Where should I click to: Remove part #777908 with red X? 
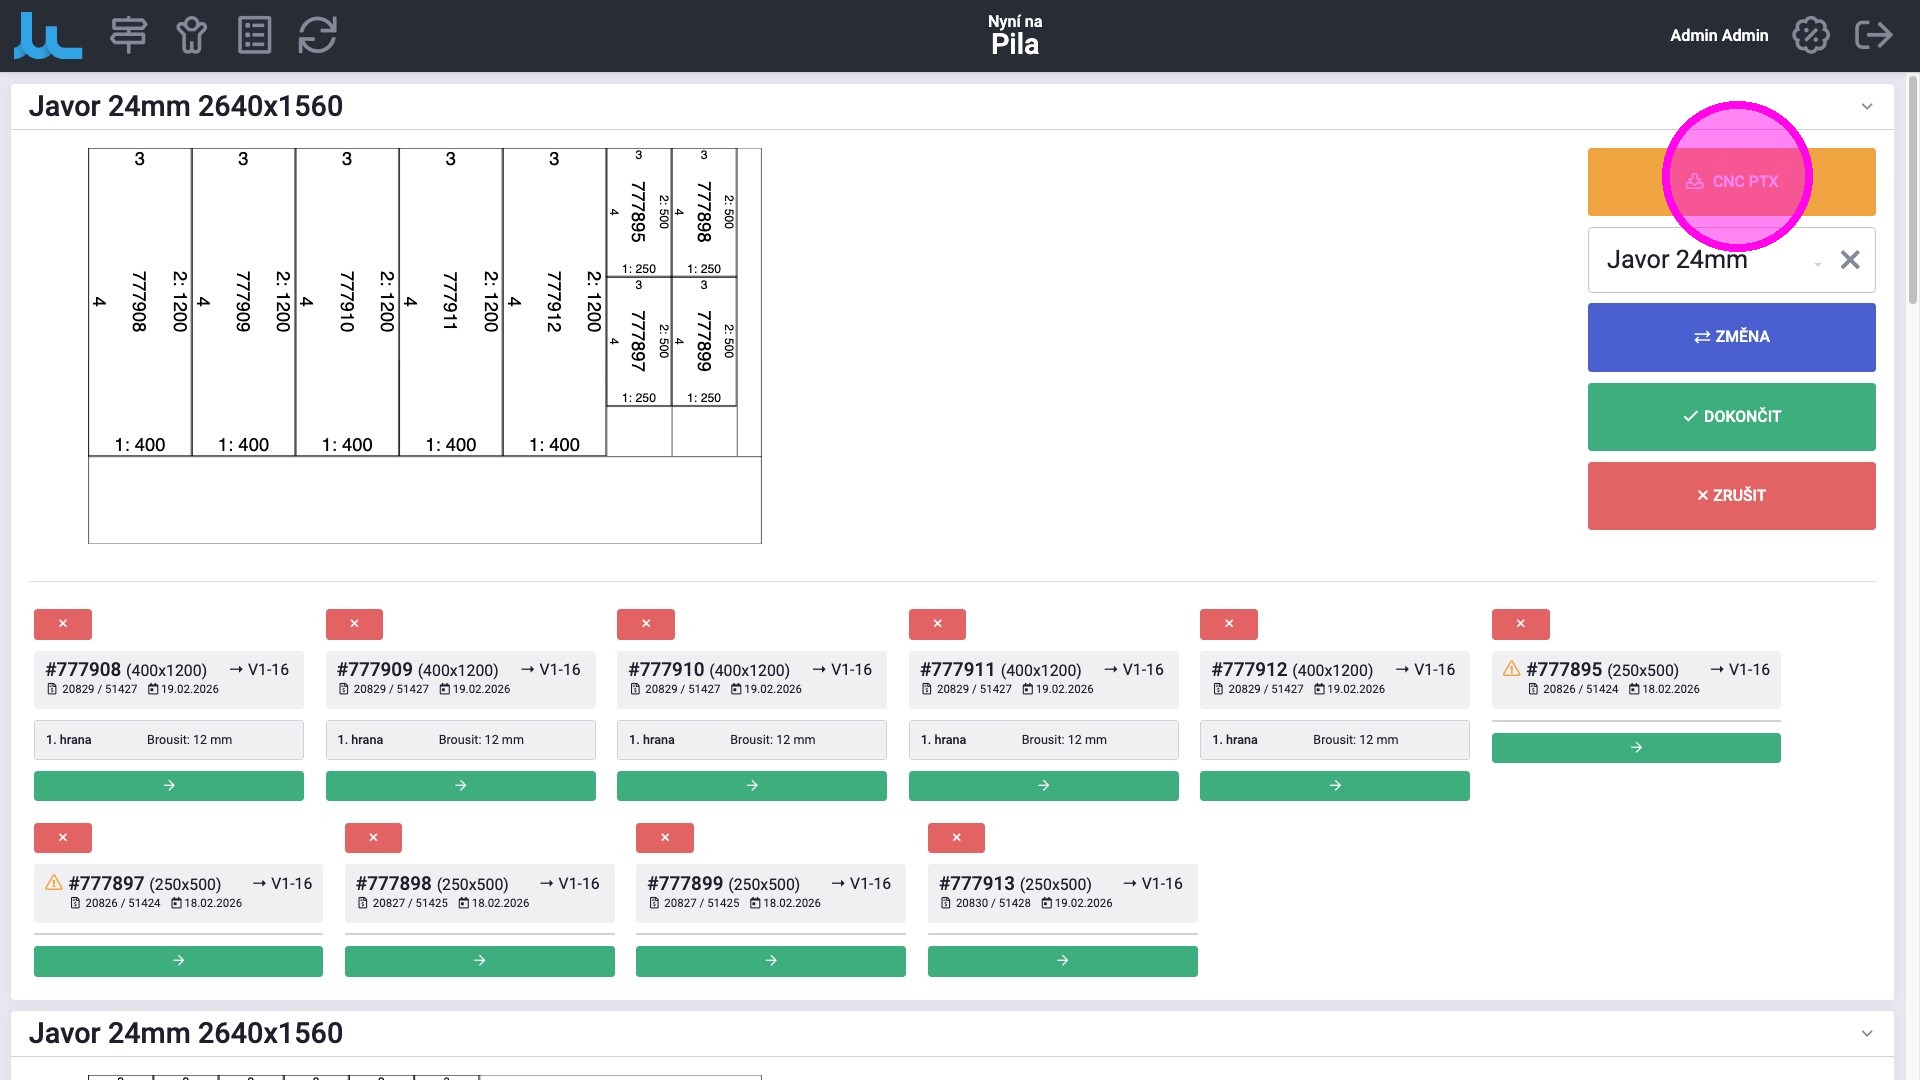pos(63,624)
